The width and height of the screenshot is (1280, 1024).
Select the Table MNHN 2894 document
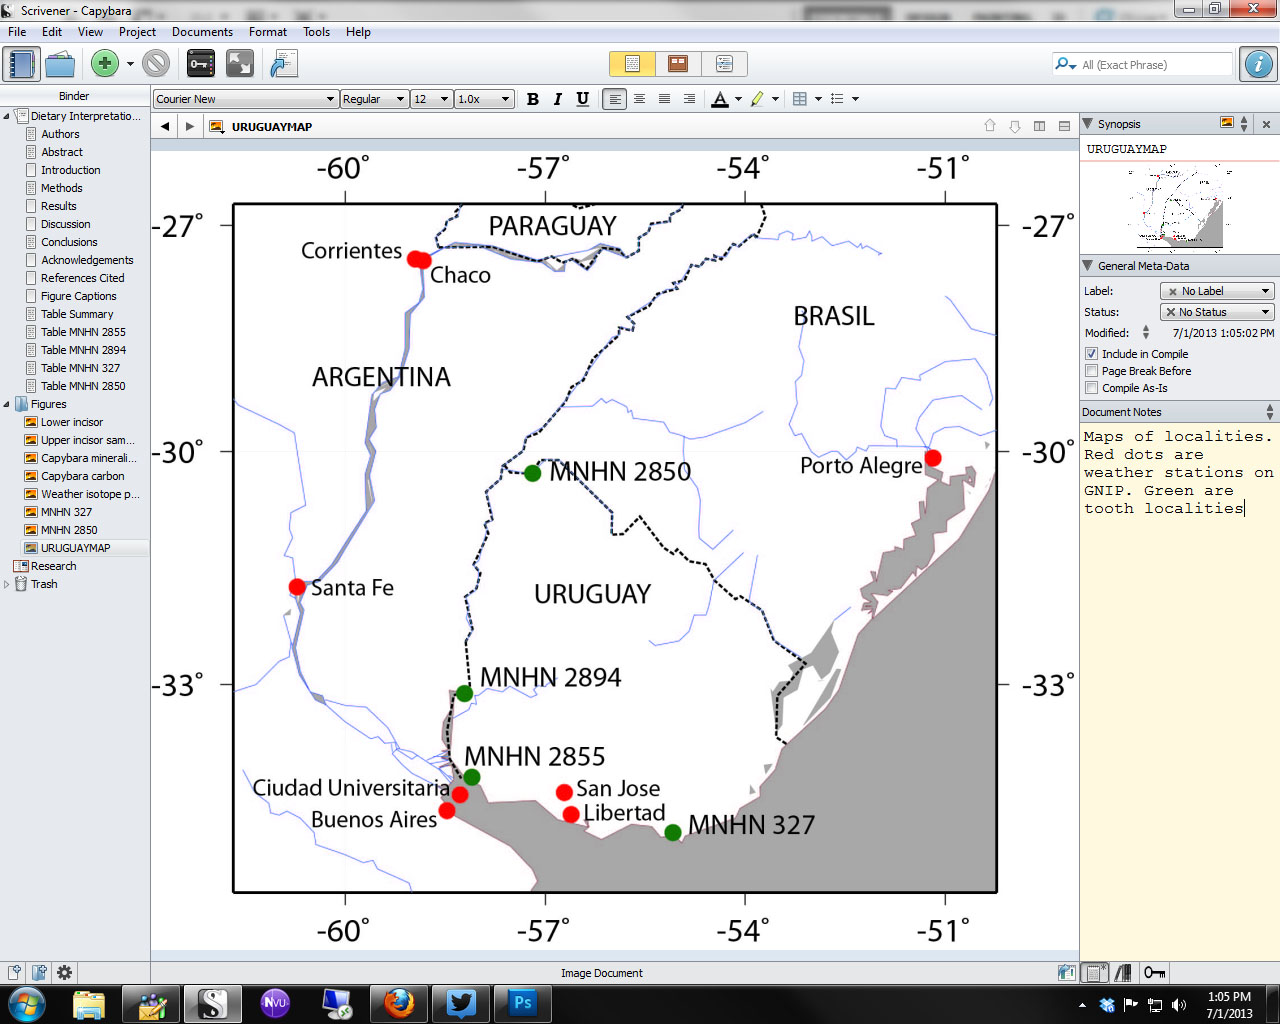point(83,350)
